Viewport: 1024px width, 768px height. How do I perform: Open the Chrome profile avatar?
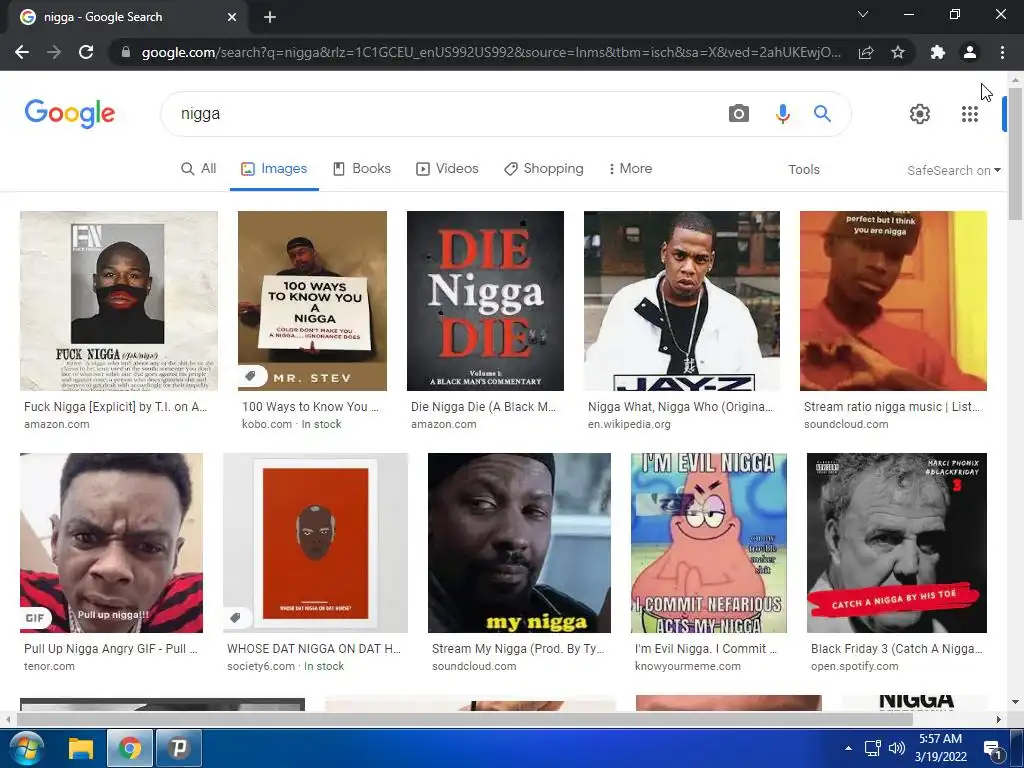tap(970, 52)
